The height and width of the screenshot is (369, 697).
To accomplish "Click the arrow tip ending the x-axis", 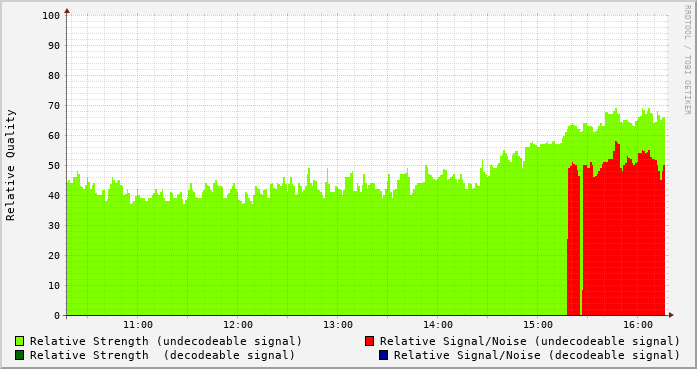I will (671, 315).
